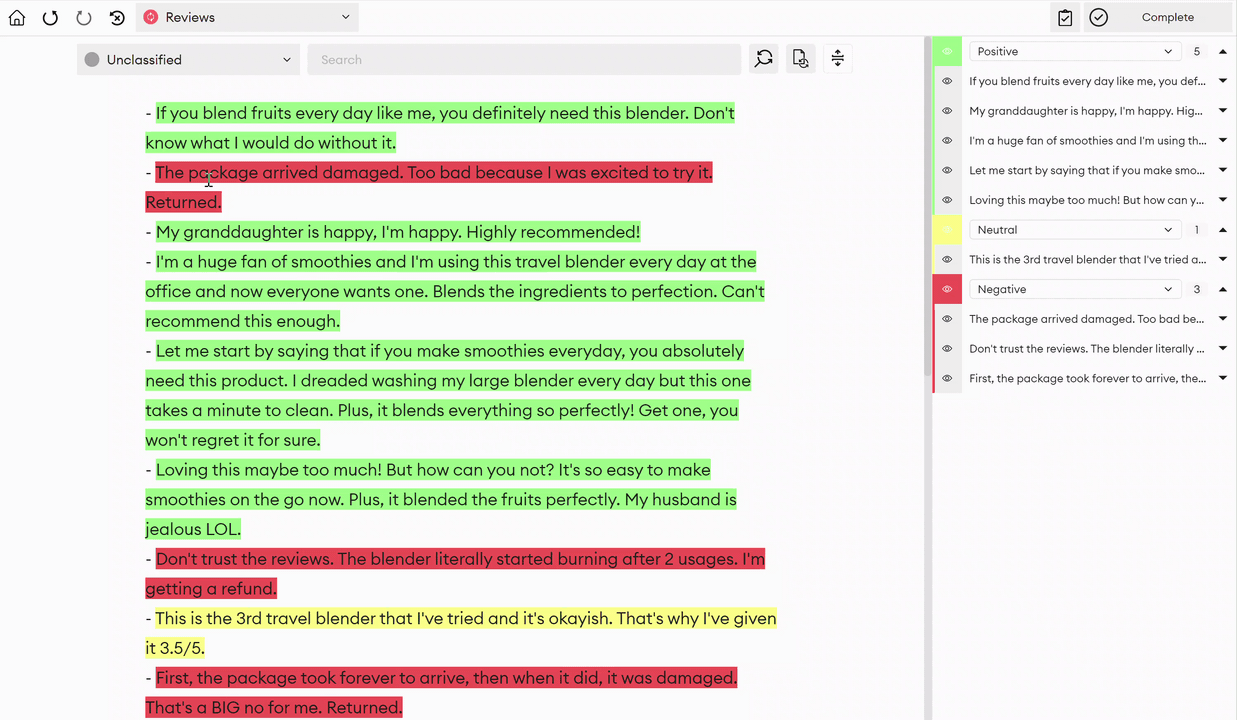Click the Search input field
Image resolution: width=1237 pixels, height=720 pixels.
point(524,59)
